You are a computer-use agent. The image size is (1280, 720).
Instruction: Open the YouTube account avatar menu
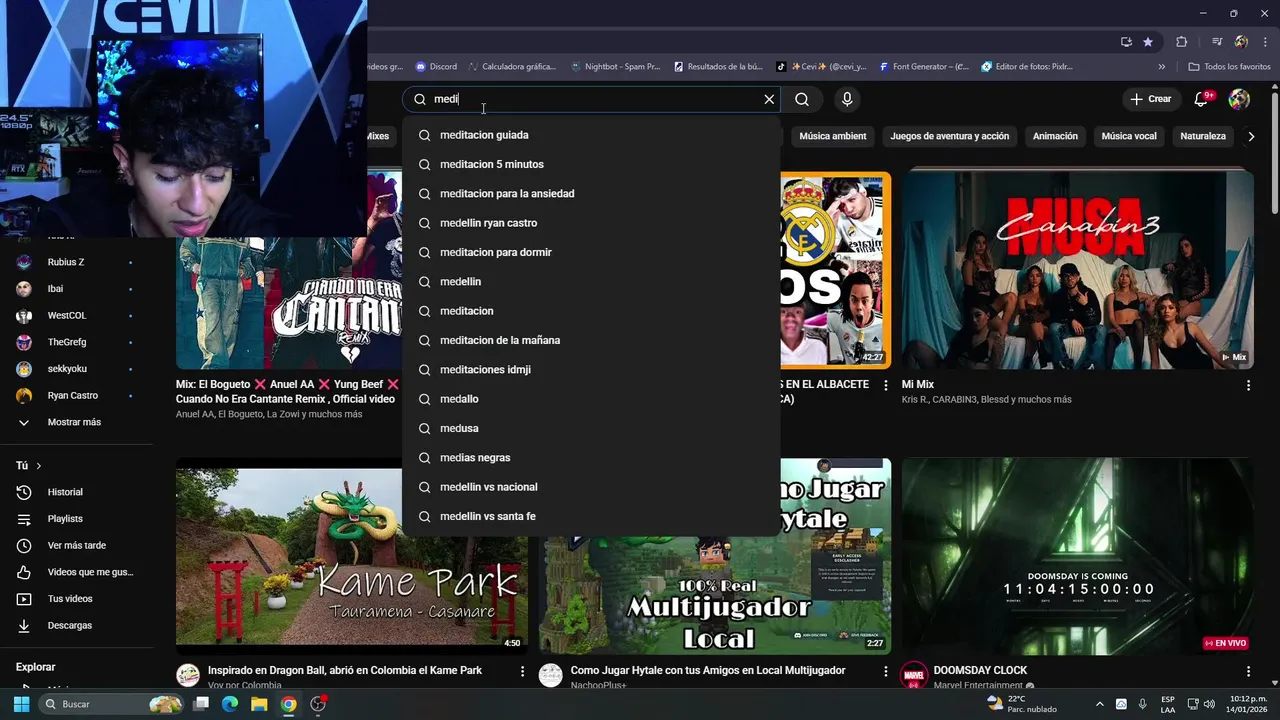[x=1239, y=99]
